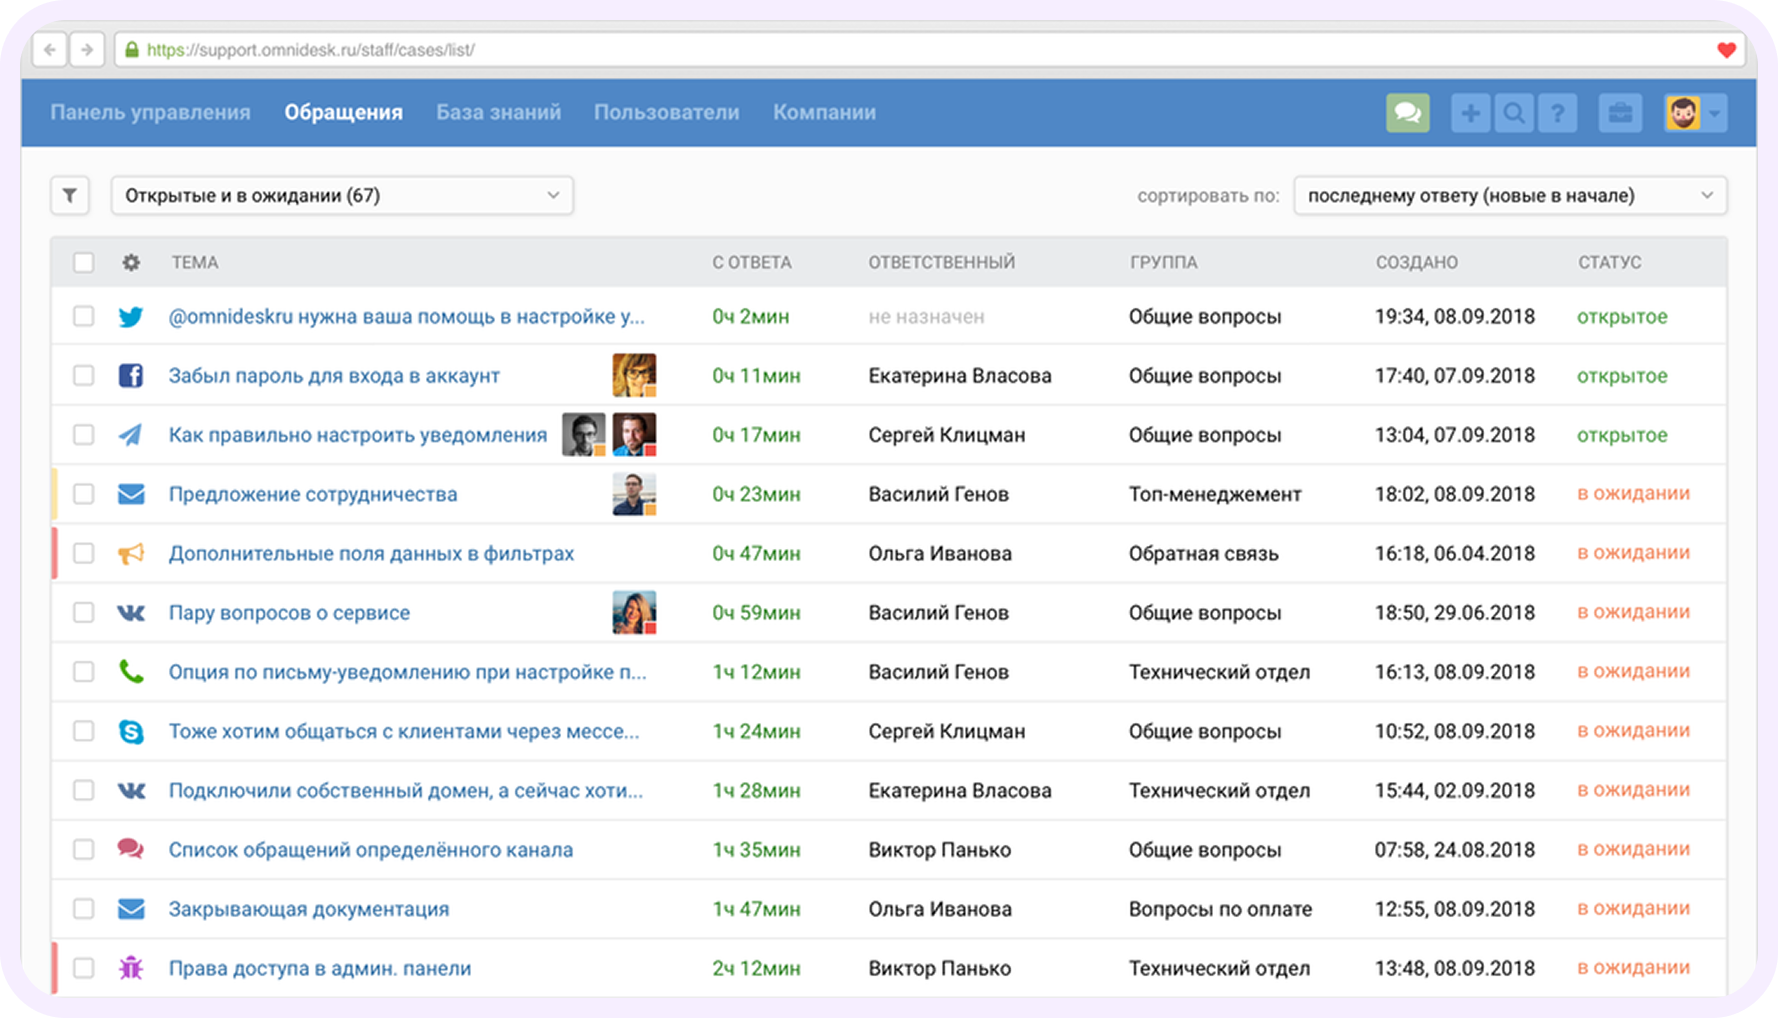Expand the sort order dropdown 'последнему ответу'
The width and height of the screenshot is (1778, 1018).
coord(1510,195)
